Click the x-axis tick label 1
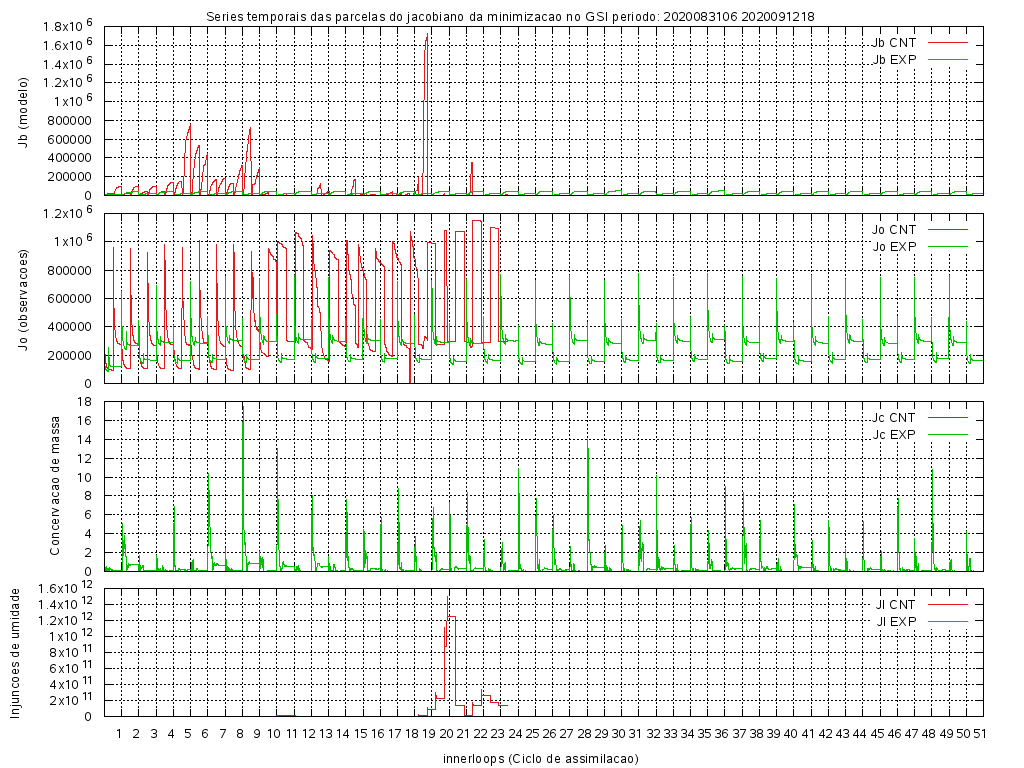Screen dimensions: 1024x768 pos(119,734)
